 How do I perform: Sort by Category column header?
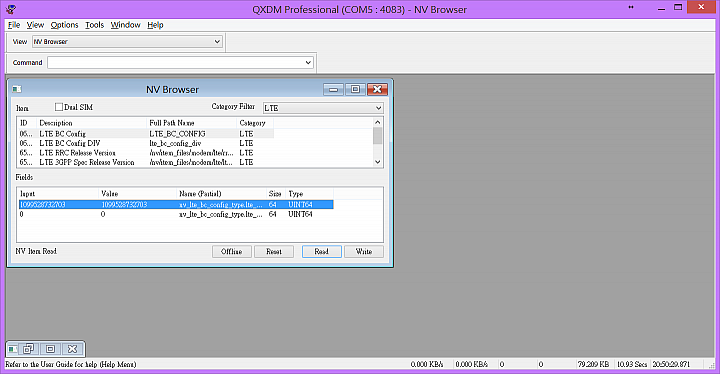point(255,123)
